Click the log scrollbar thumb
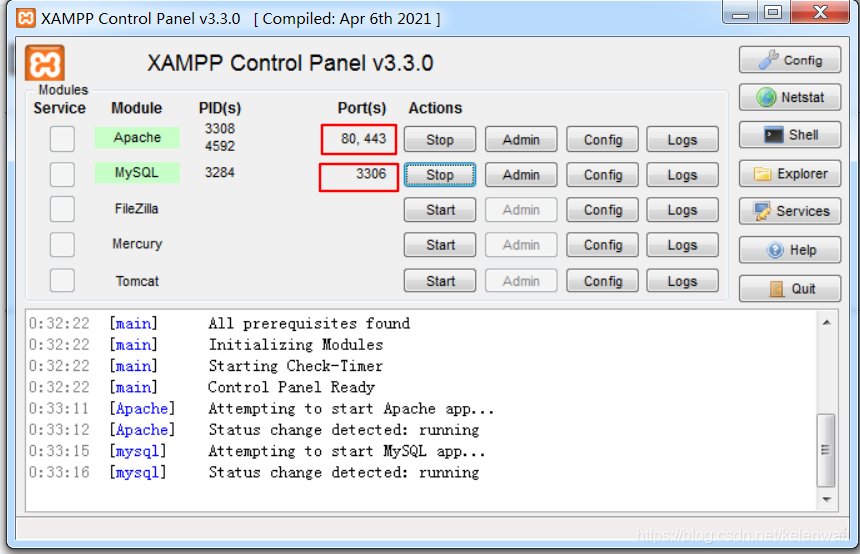Viewport: 860px width, 554px height. click(826, 450)
